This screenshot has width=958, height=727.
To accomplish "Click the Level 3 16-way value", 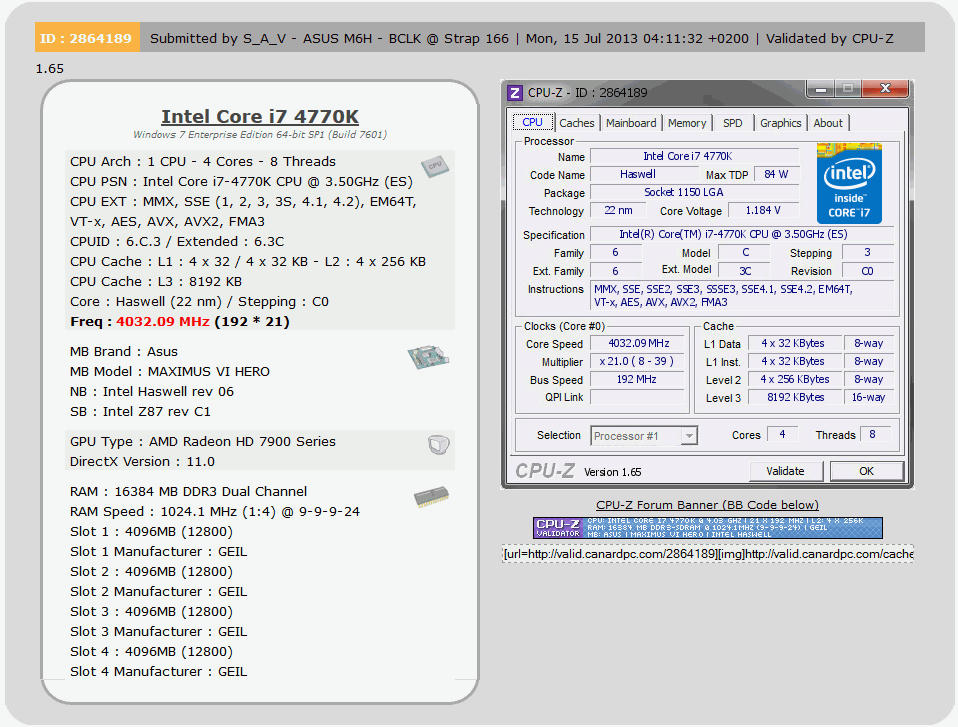I will point(868,398).
